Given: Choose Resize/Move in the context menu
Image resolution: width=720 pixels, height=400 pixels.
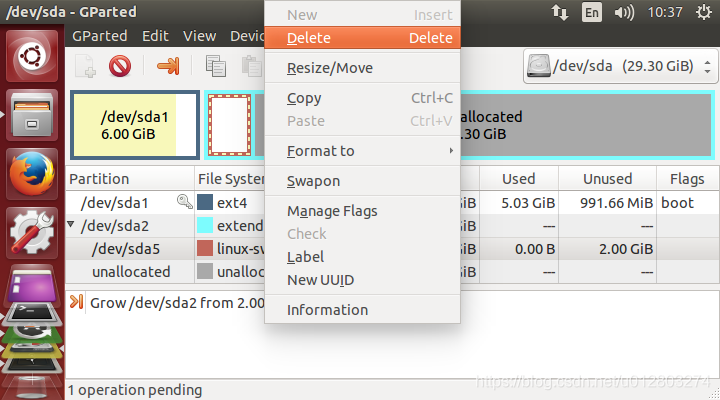Looking at the screenshot, I should tap(362, 68).
